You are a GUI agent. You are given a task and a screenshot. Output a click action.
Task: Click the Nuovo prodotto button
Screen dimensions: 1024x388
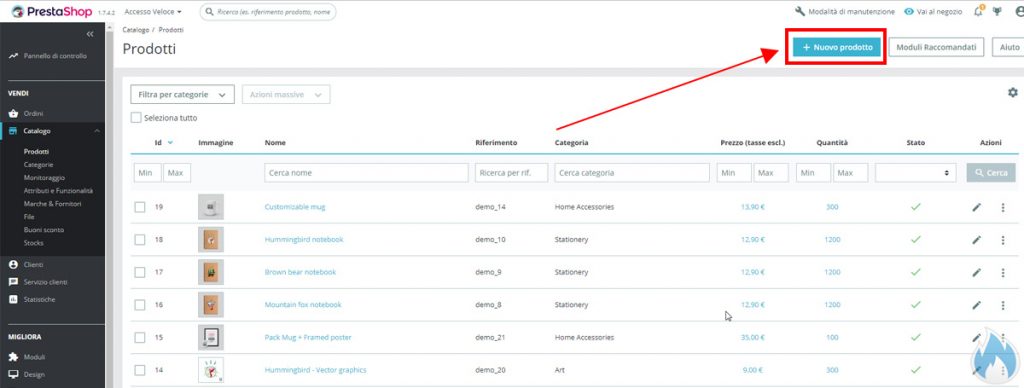pyautogui.click(x=837, y=47)
